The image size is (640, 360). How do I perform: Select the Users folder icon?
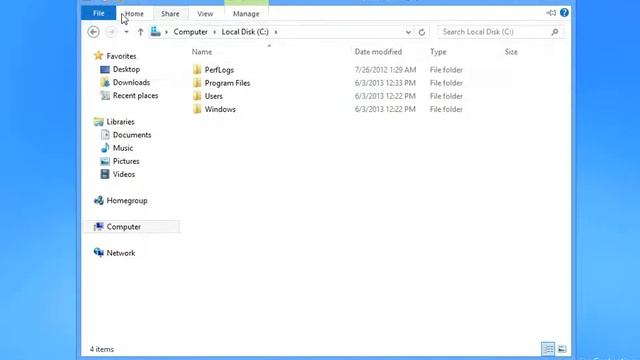click(197, 96)
